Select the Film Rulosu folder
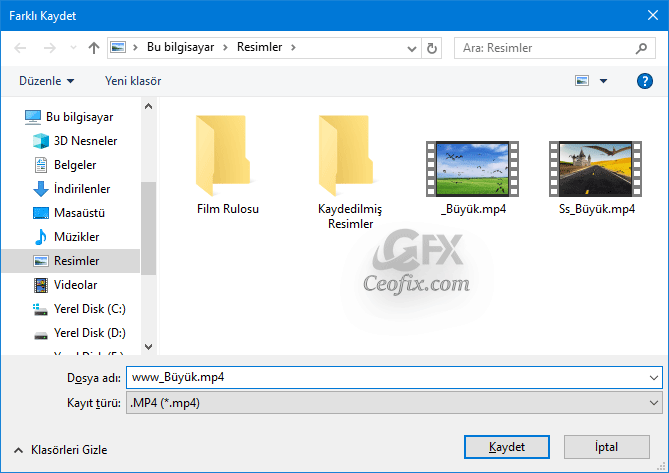Viewport: 669px width, 473px height. (x=227, y=165)
